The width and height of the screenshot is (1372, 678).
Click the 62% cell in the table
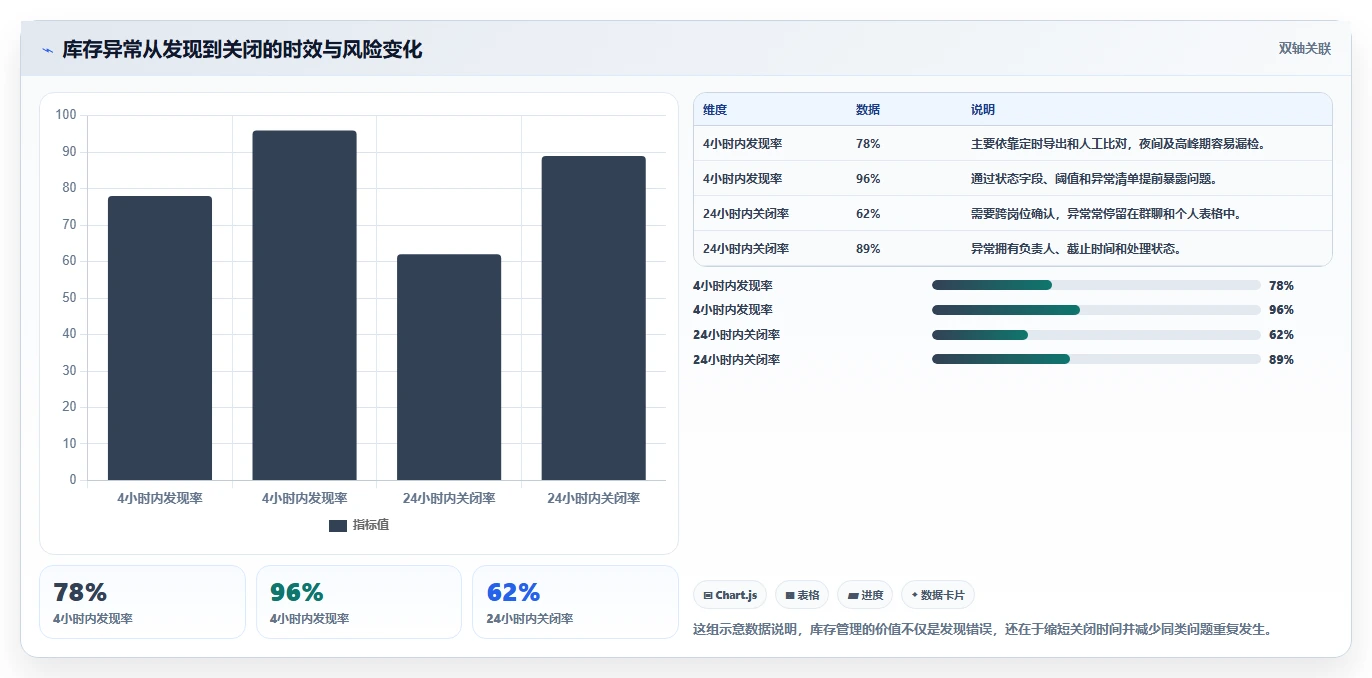[x=868, y=214]
